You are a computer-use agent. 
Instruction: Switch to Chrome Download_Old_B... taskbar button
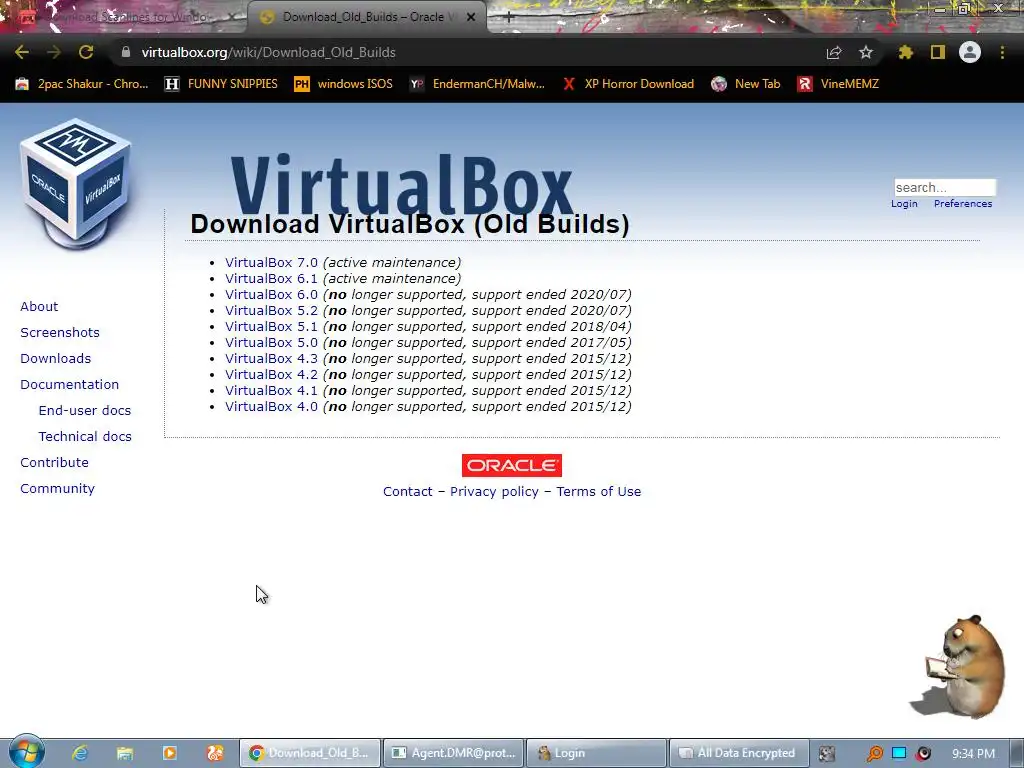(310, 753)
